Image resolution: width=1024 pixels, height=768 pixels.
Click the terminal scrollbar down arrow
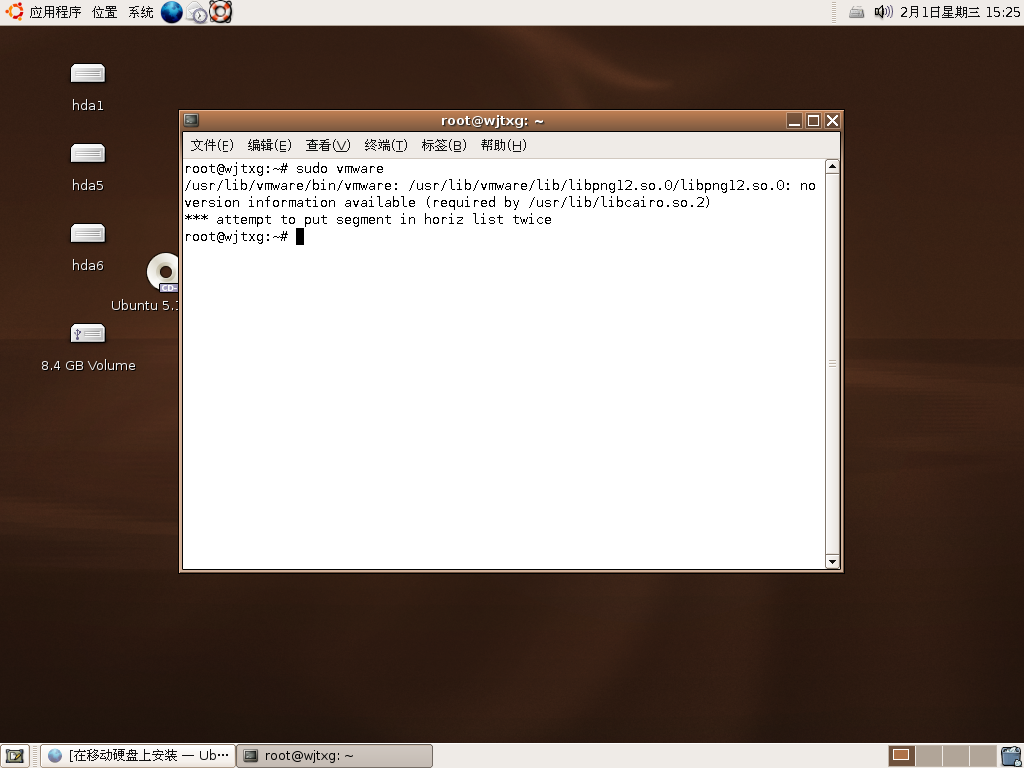tap(832, 562)
